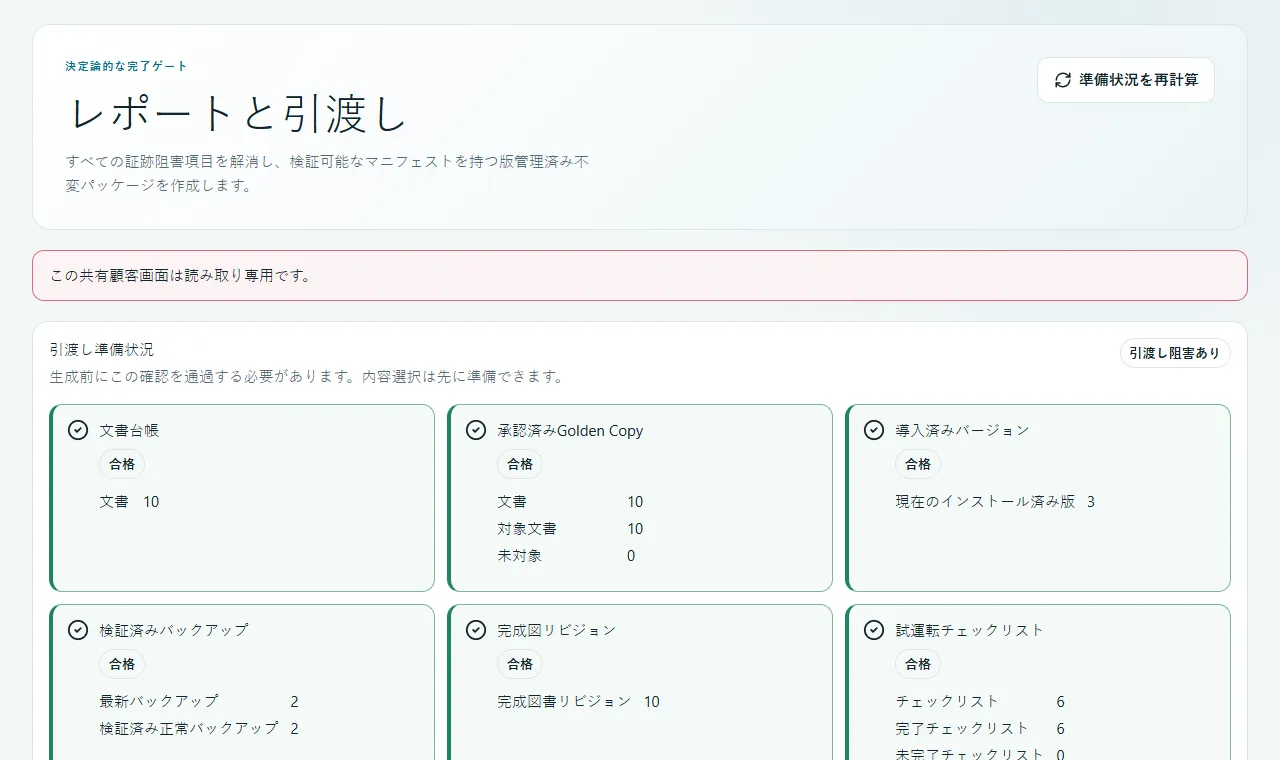Click the 検証済み正常バックアップ row label

click(x=189, y=729)
